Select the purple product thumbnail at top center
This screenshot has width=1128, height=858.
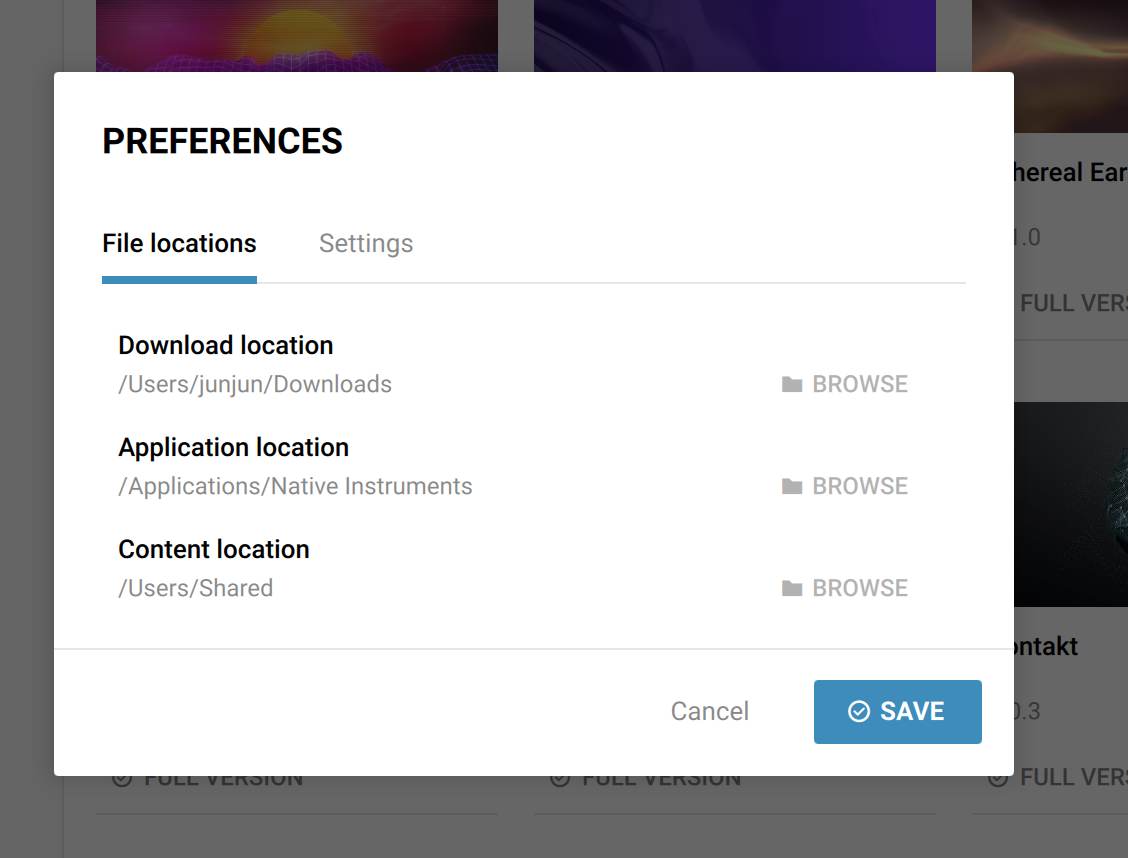coord(735,35)
